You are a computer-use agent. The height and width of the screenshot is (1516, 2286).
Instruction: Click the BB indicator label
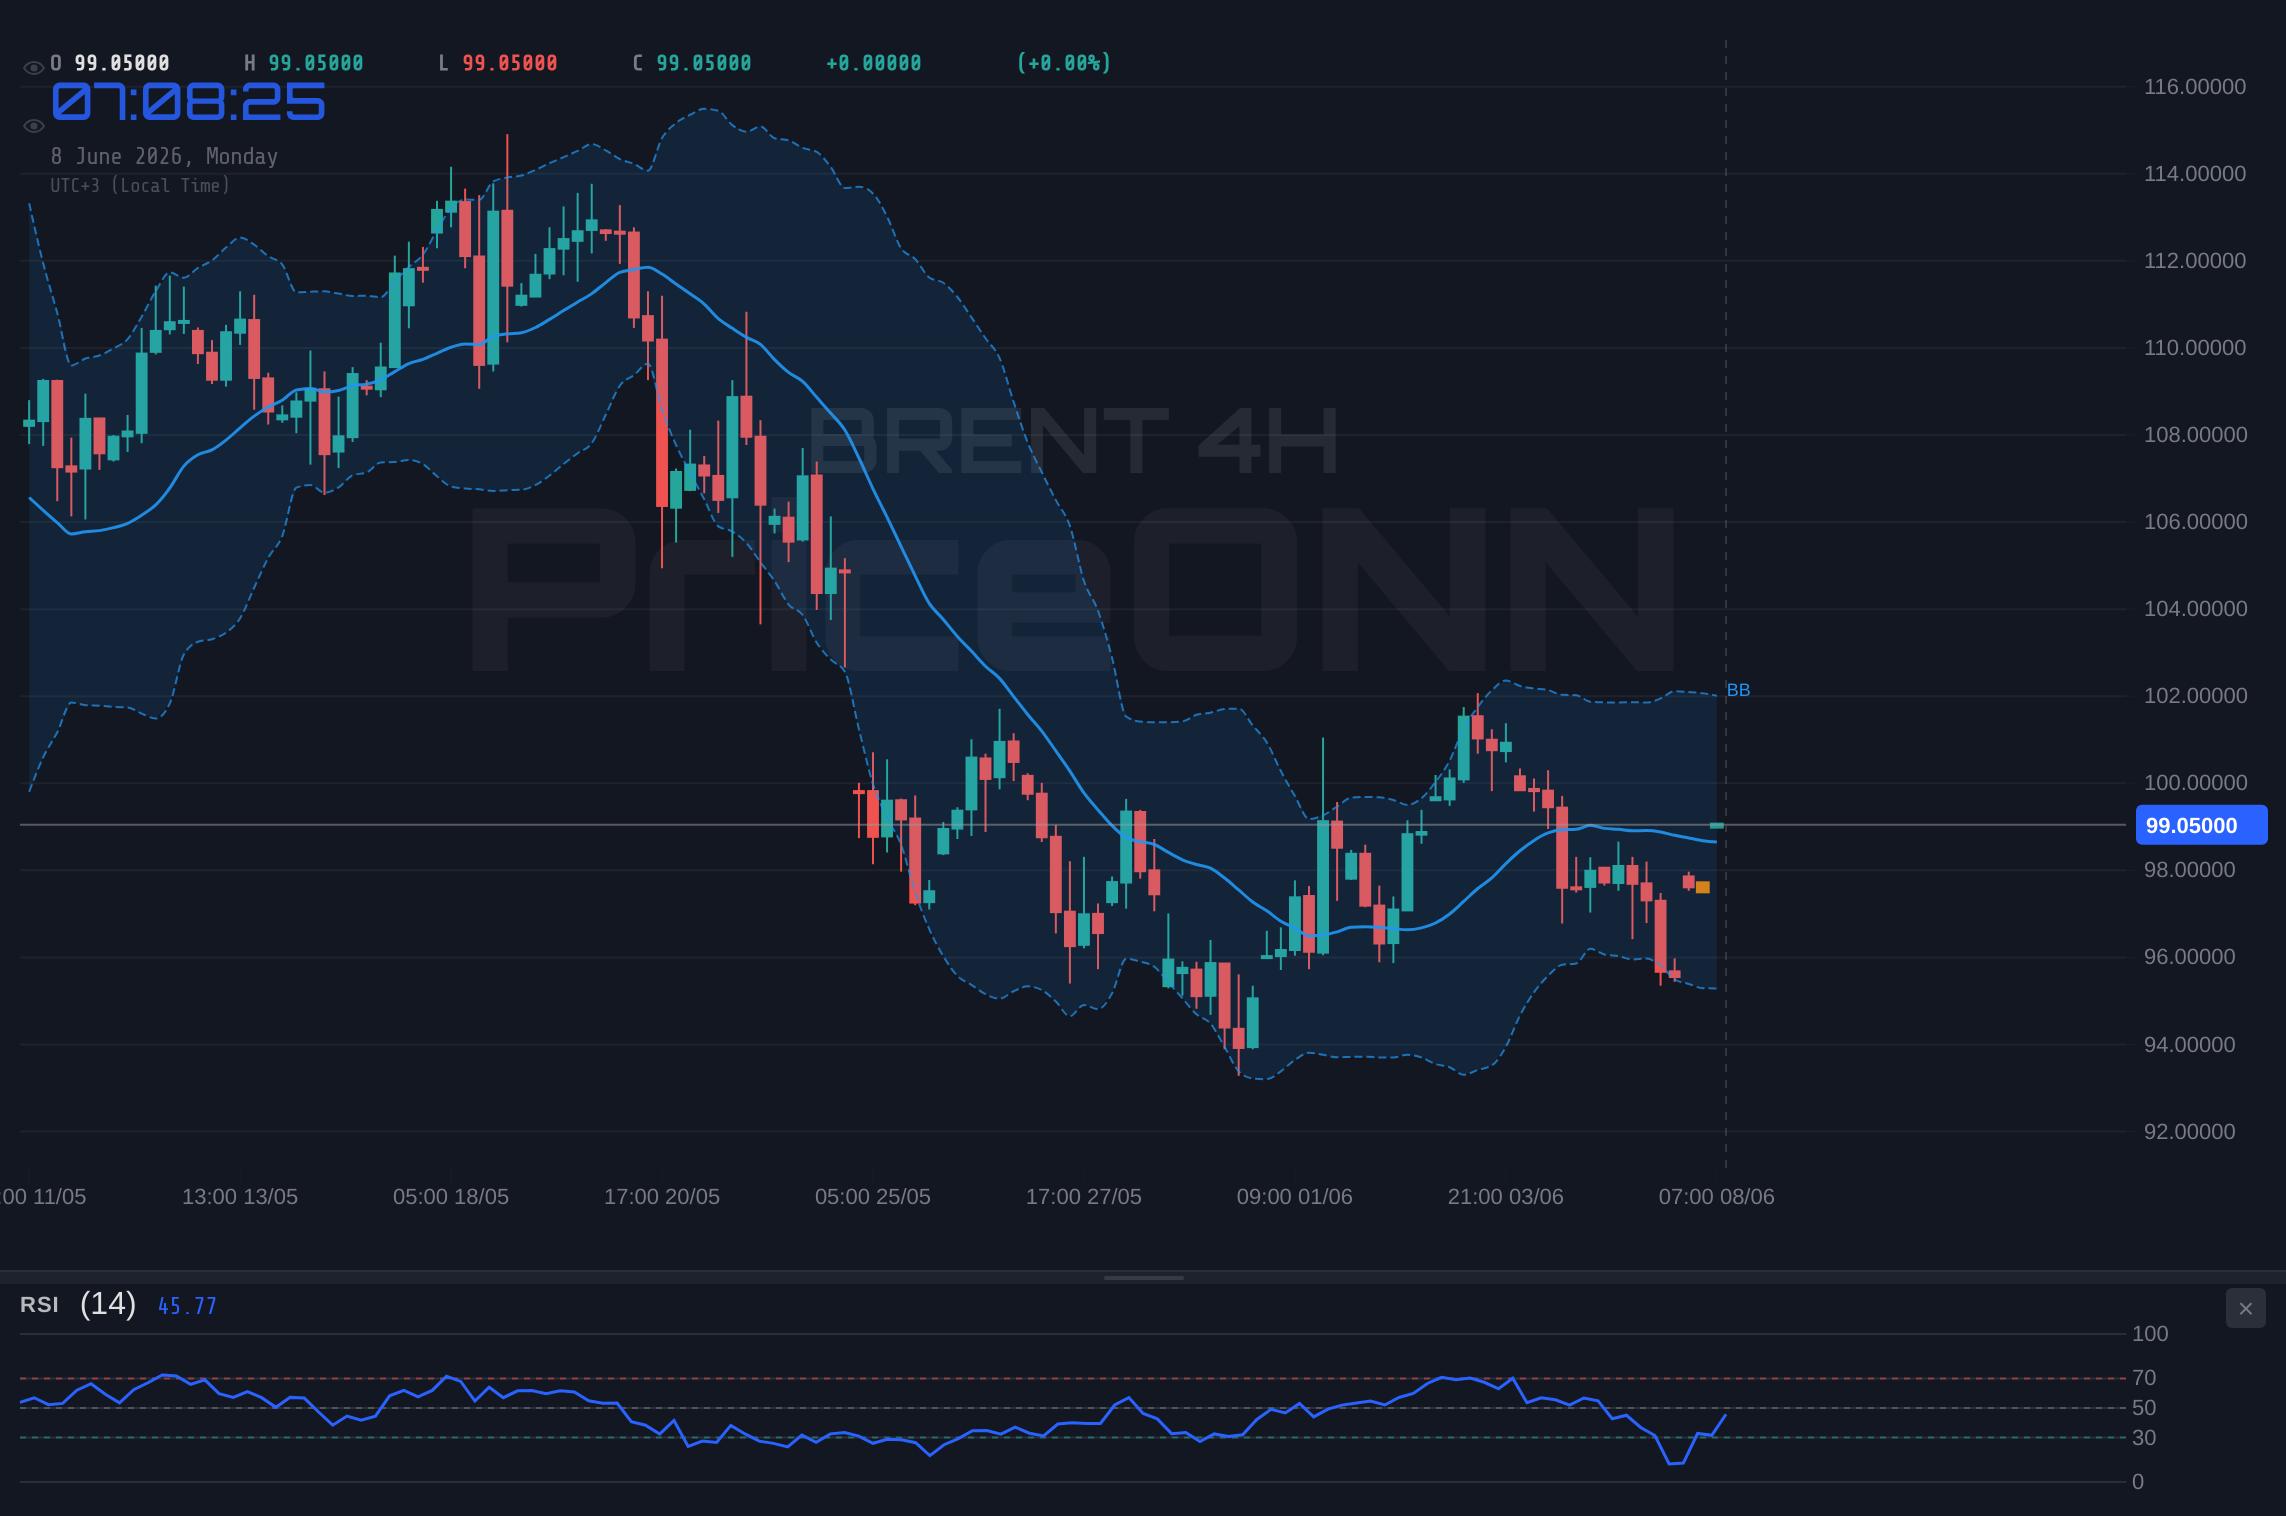[1738, 690]
